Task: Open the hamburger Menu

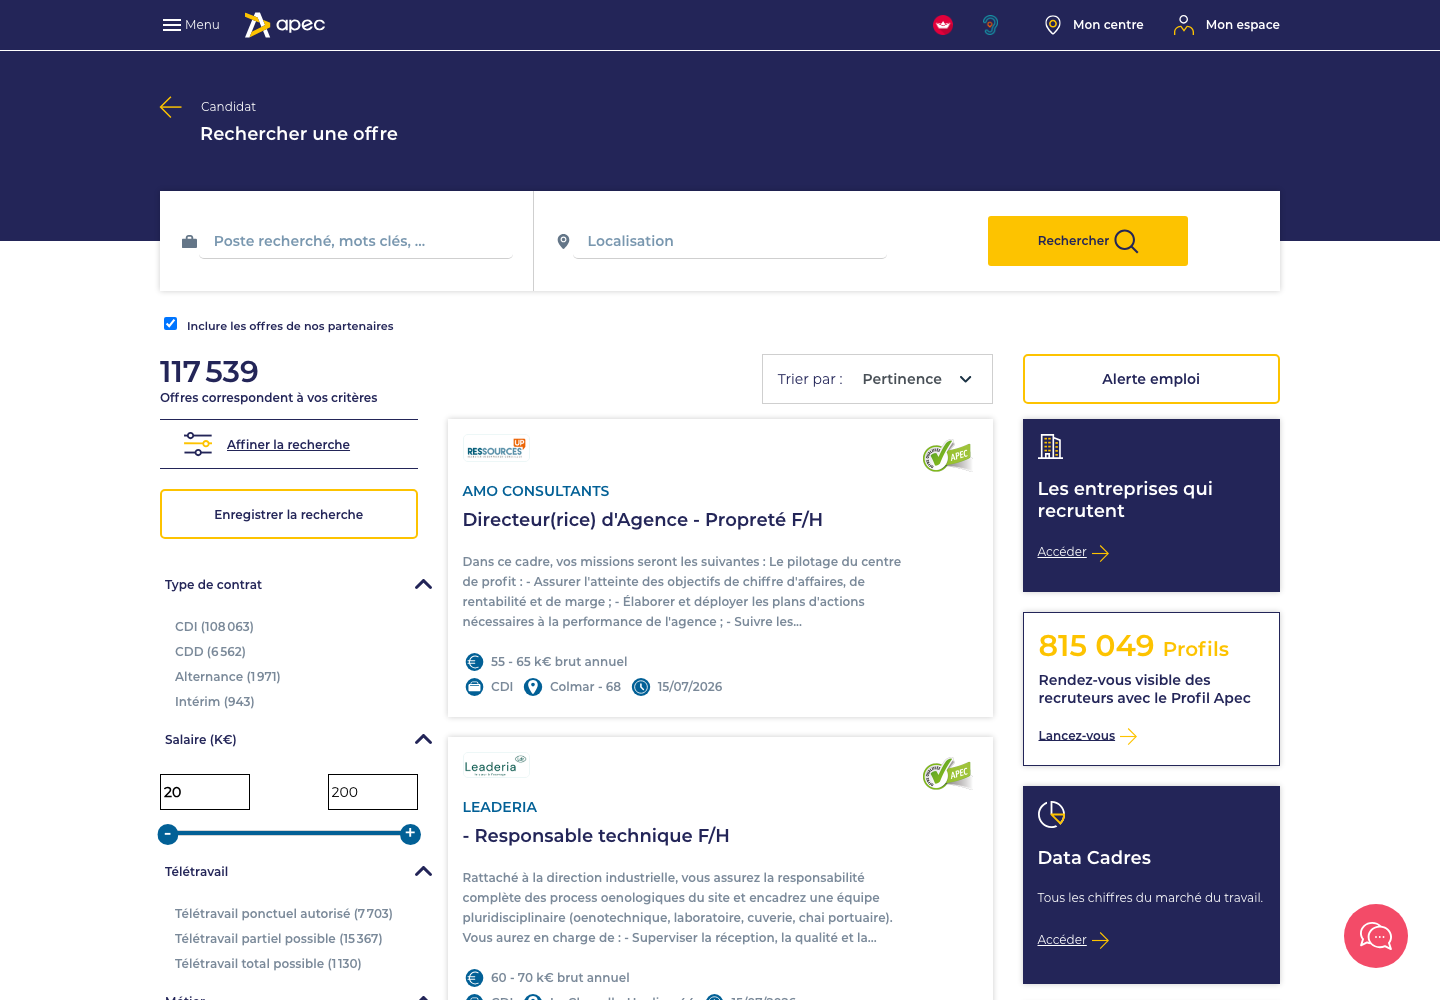Action: (x=191, y=25)
